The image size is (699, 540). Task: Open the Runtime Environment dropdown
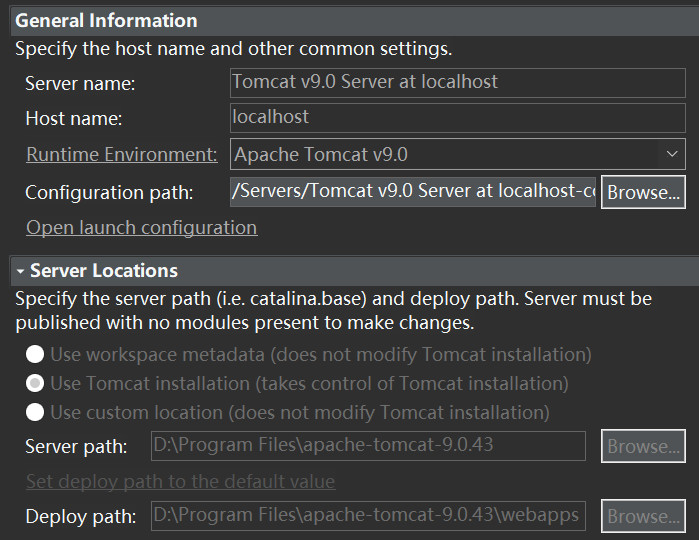pos(671,154)
